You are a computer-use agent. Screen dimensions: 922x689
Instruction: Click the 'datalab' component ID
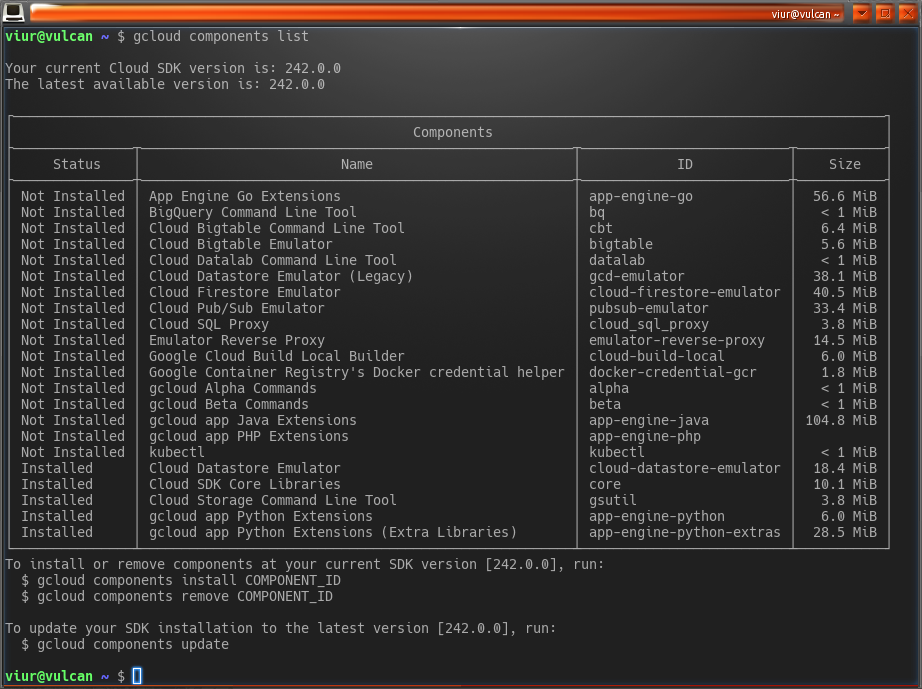tap(617, 260)
